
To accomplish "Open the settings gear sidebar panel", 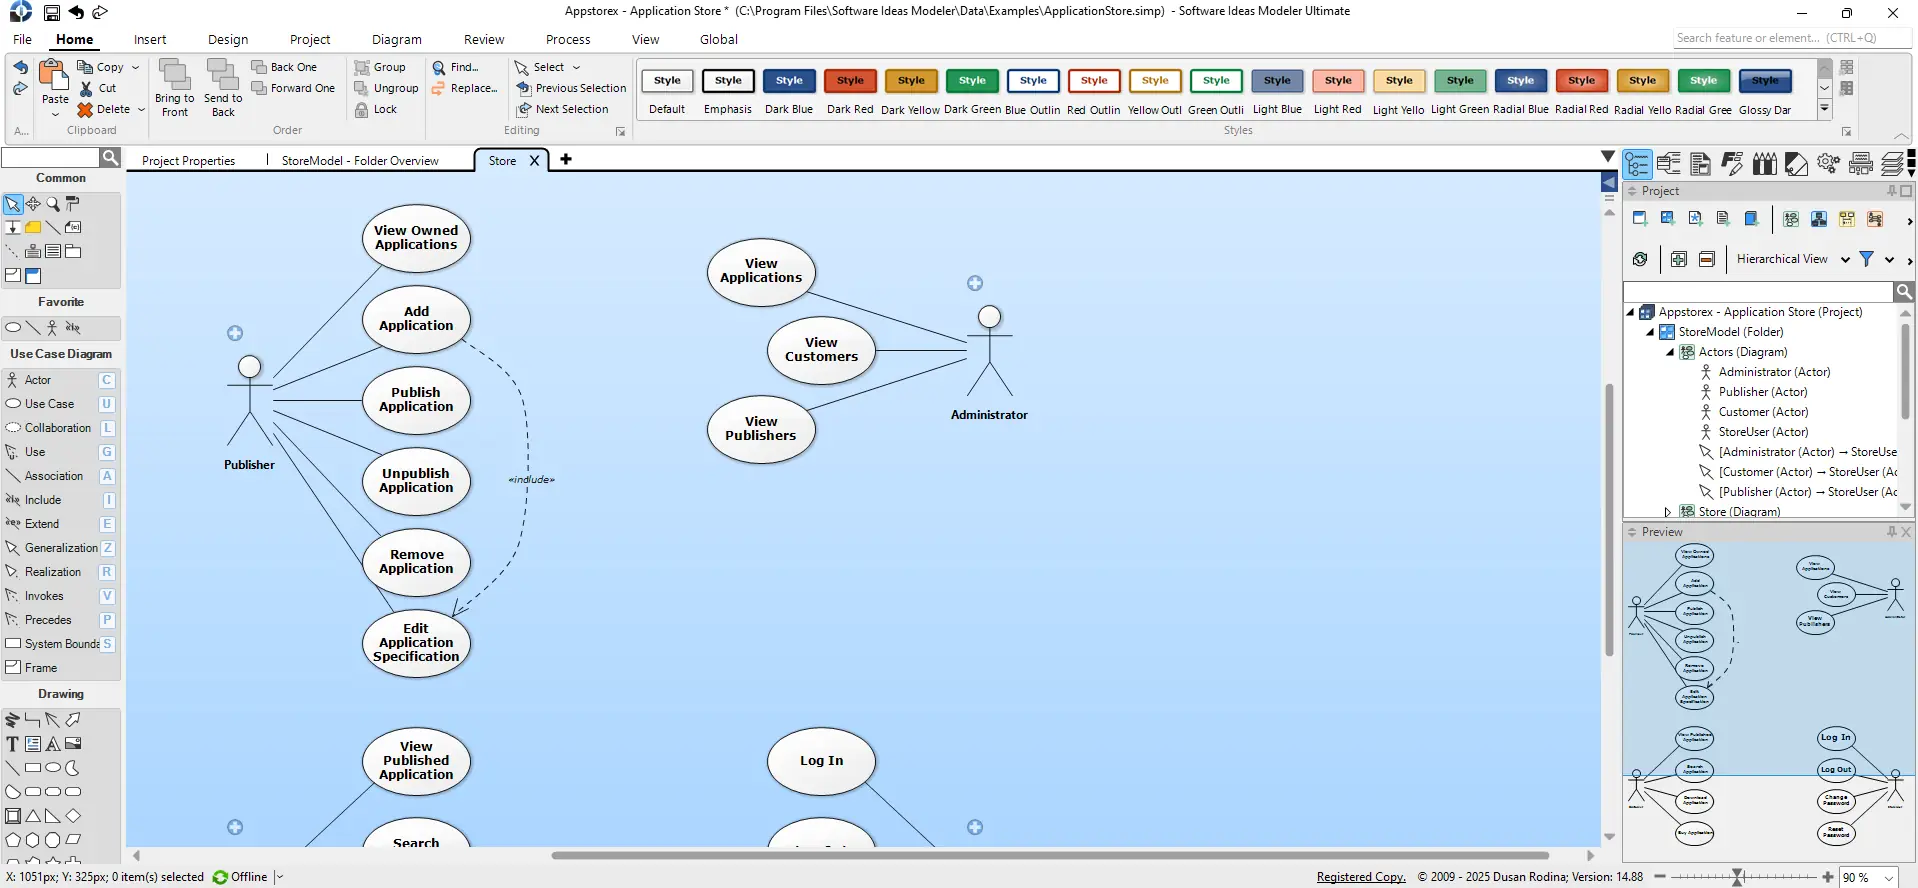I will [x=1828, y=163].
